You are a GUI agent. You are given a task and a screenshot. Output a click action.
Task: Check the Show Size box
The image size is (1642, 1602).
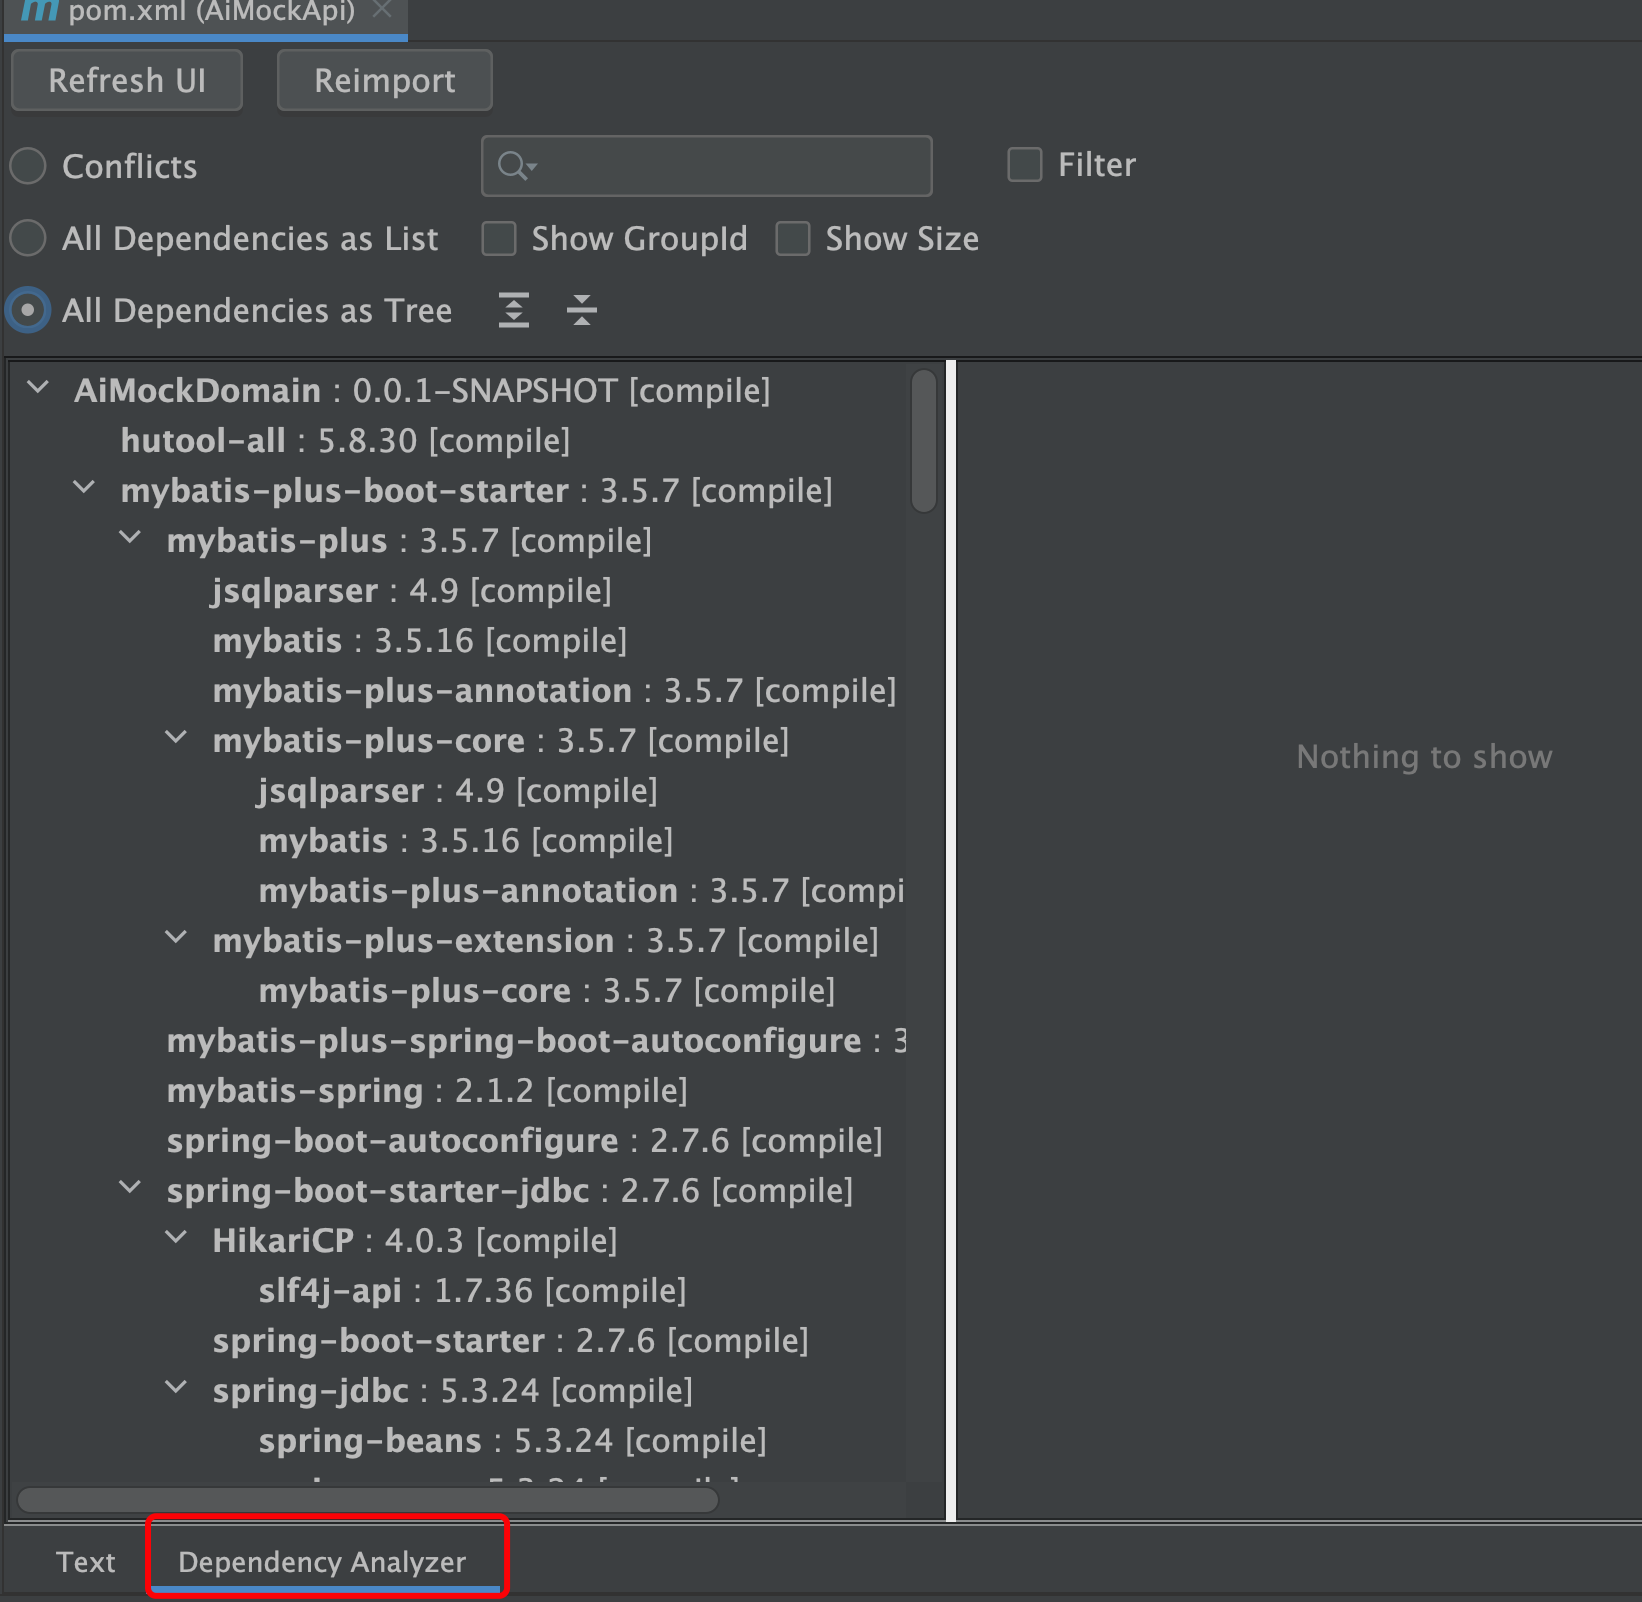click(793, 239)
